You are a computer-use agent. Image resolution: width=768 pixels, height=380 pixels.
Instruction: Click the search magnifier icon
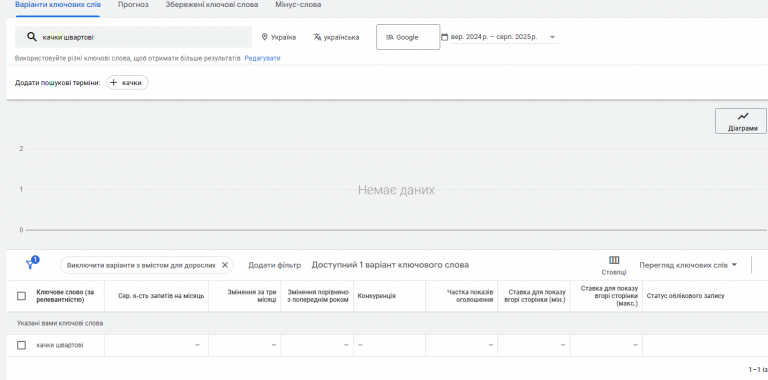tap(32, 37)
